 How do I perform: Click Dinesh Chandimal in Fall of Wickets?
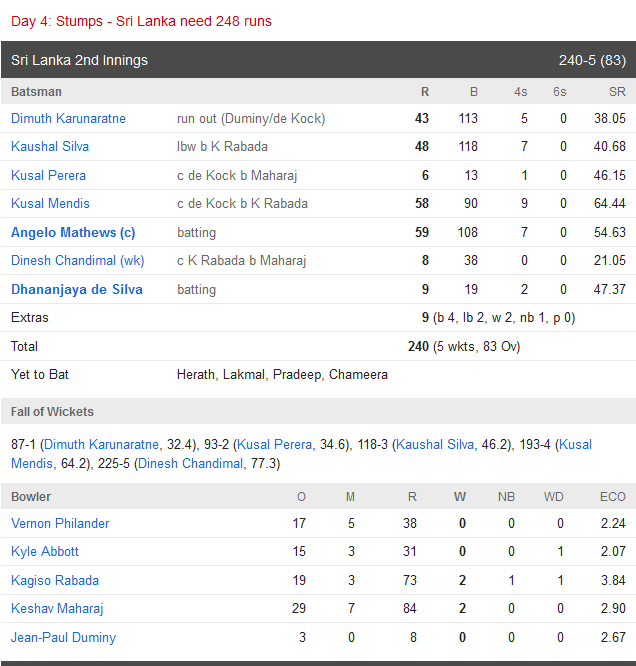190,464
